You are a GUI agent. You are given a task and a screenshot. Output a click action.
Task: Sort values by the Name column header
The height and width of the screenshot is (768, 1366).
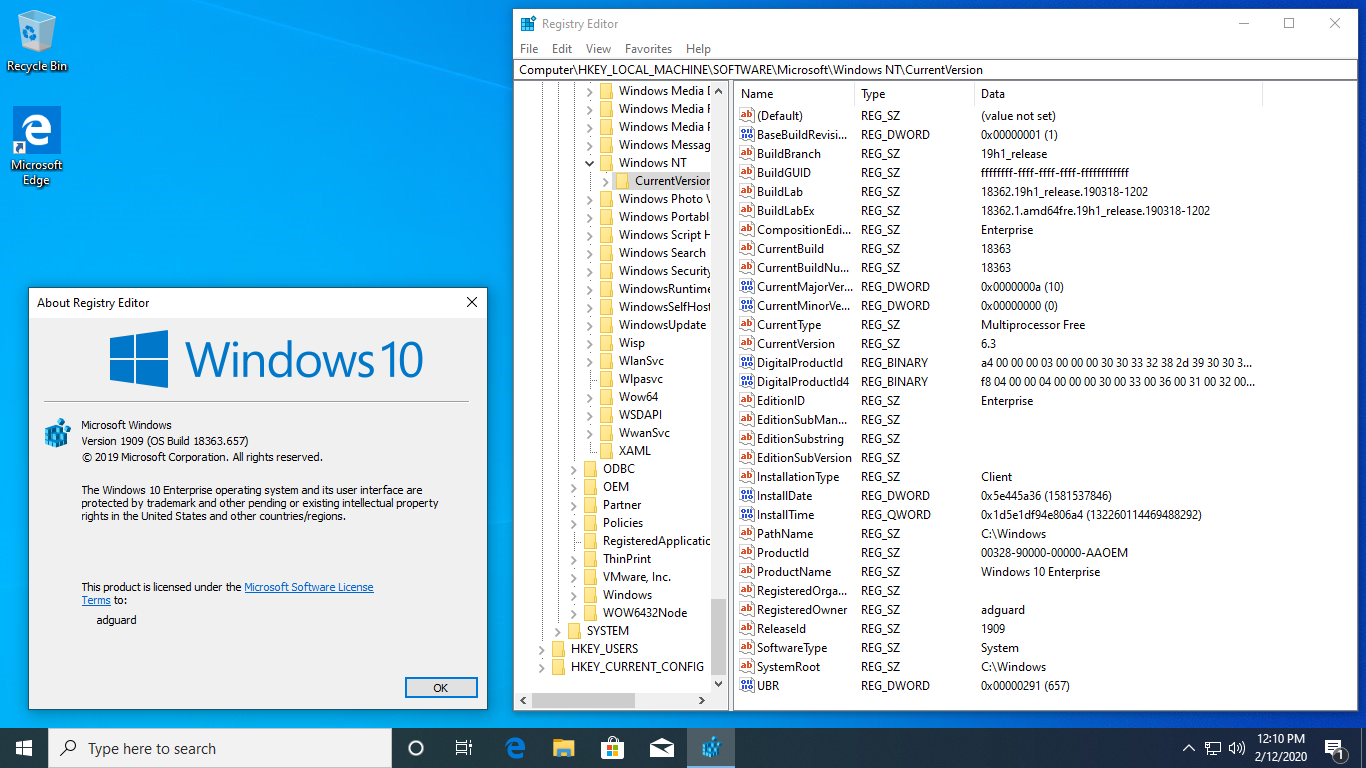795,94
